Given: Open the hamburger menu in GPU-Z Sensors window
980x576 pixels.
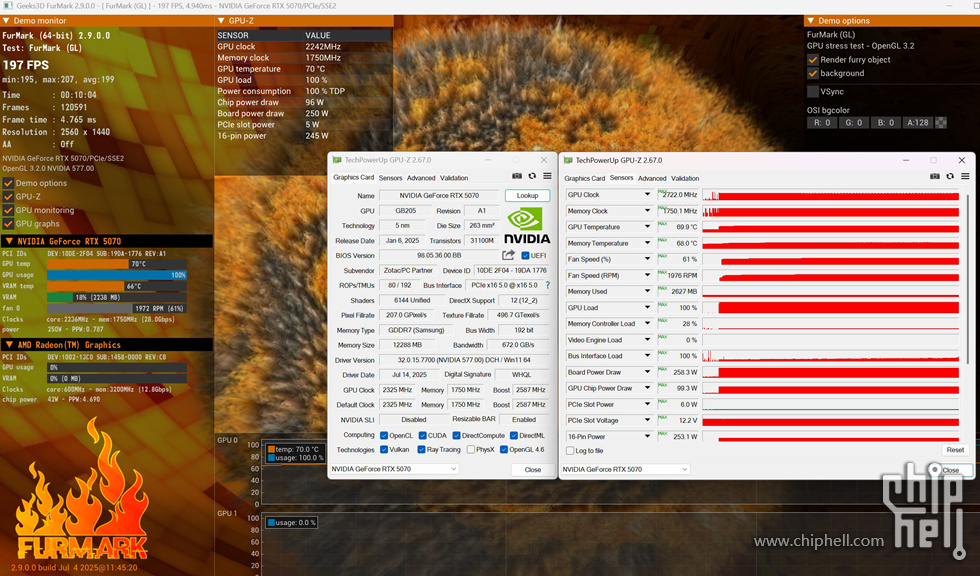Looking at the screenshot, I should coord(965,176).
